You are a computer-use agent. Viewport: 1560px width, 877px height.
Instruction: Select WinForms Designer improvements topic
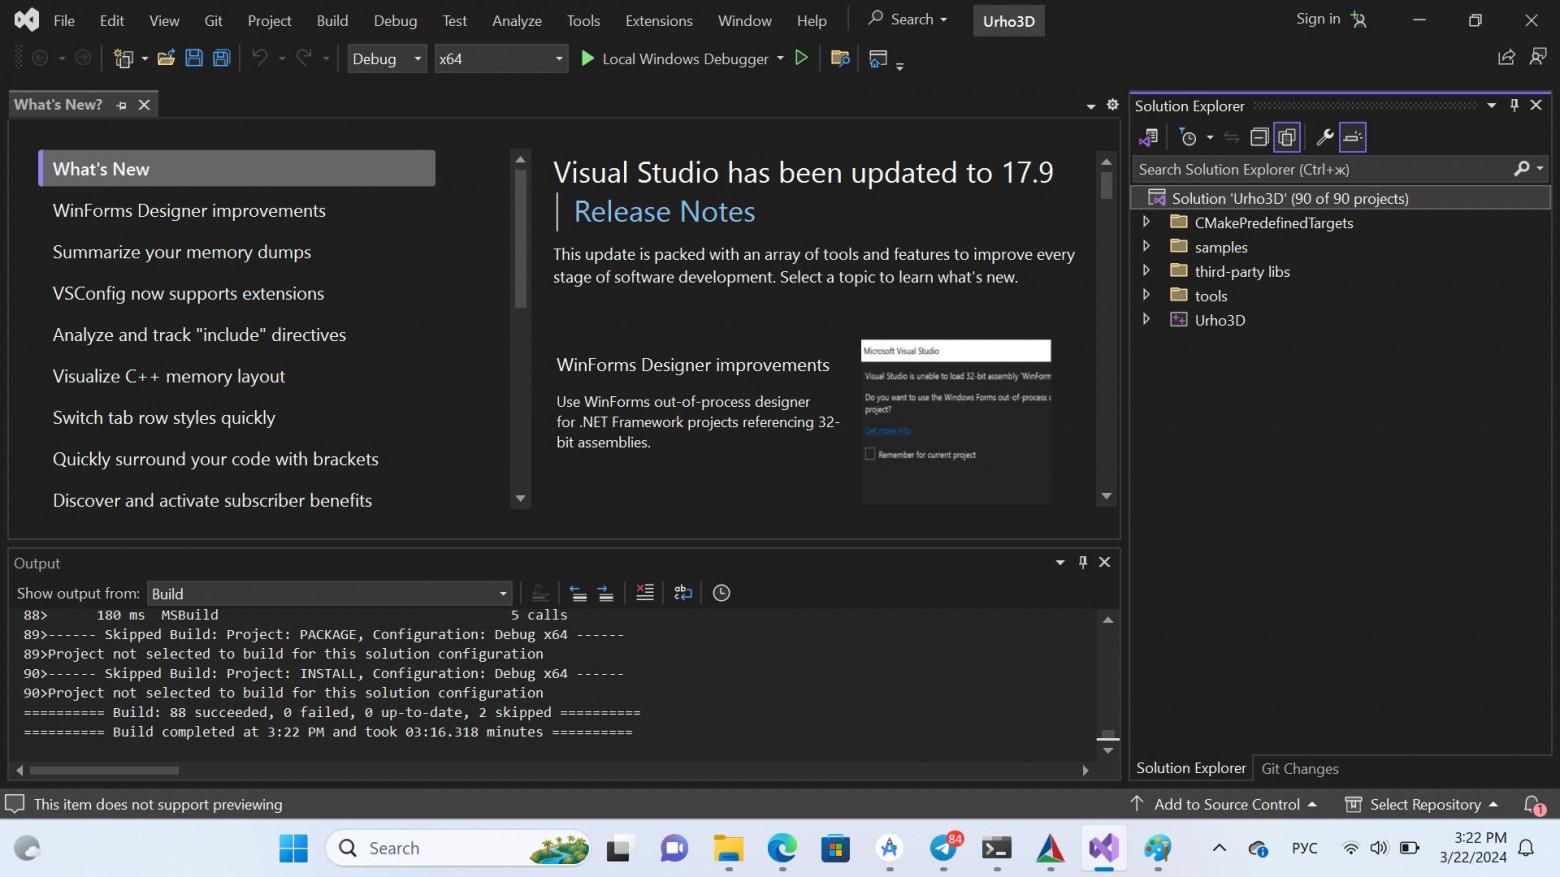pyautogui.click(x=189, y=211)
